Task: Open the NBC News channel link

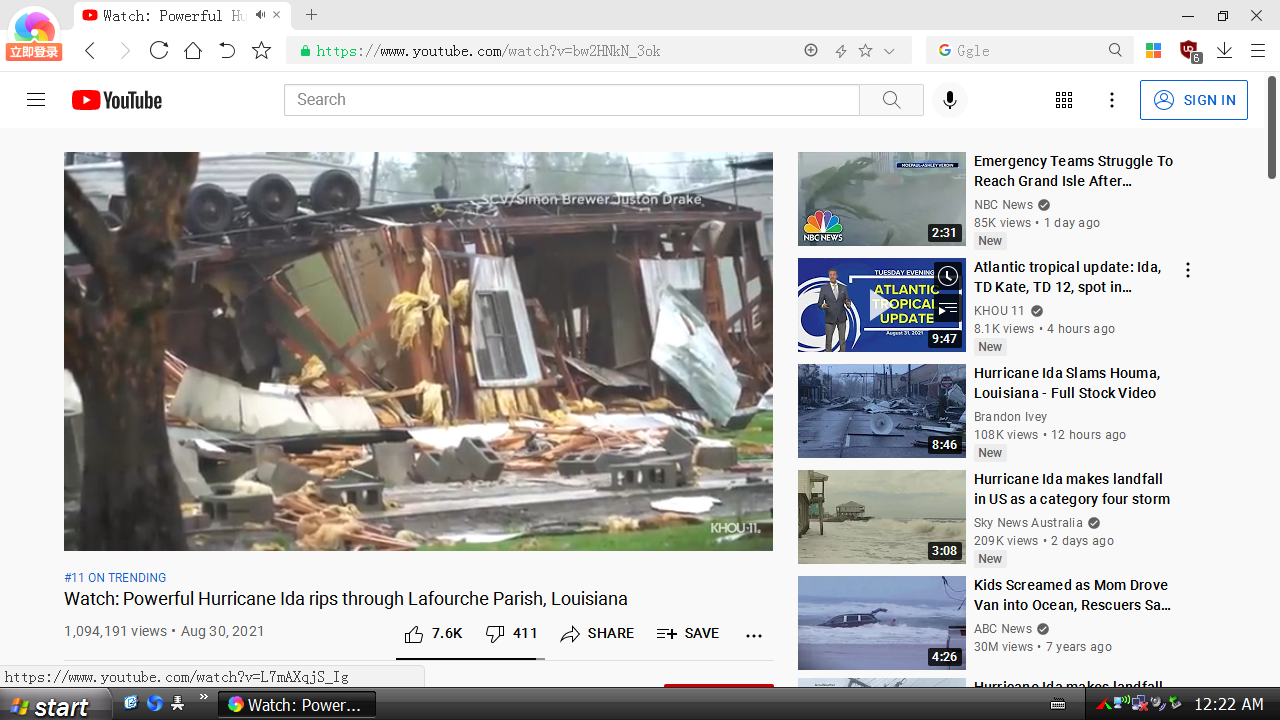Action: click(x=1003, y=204)
